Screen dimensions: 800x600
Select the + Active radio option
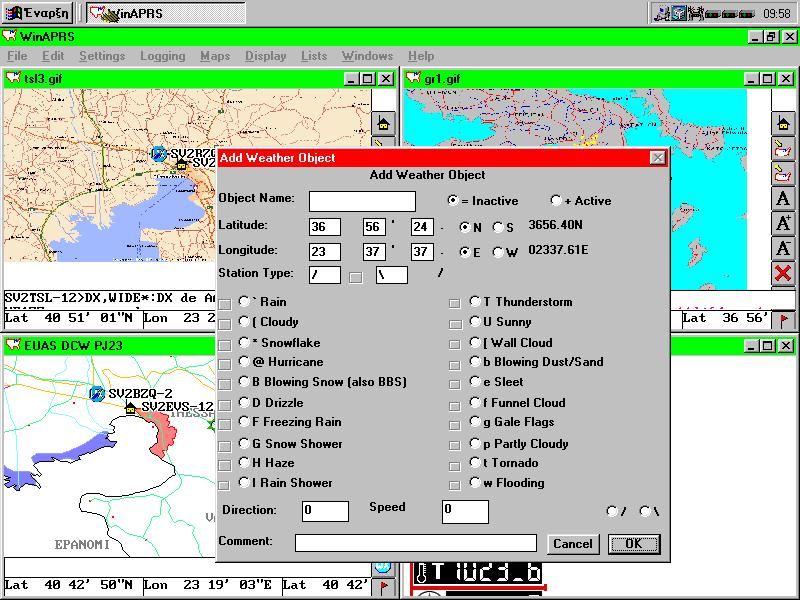556,201
